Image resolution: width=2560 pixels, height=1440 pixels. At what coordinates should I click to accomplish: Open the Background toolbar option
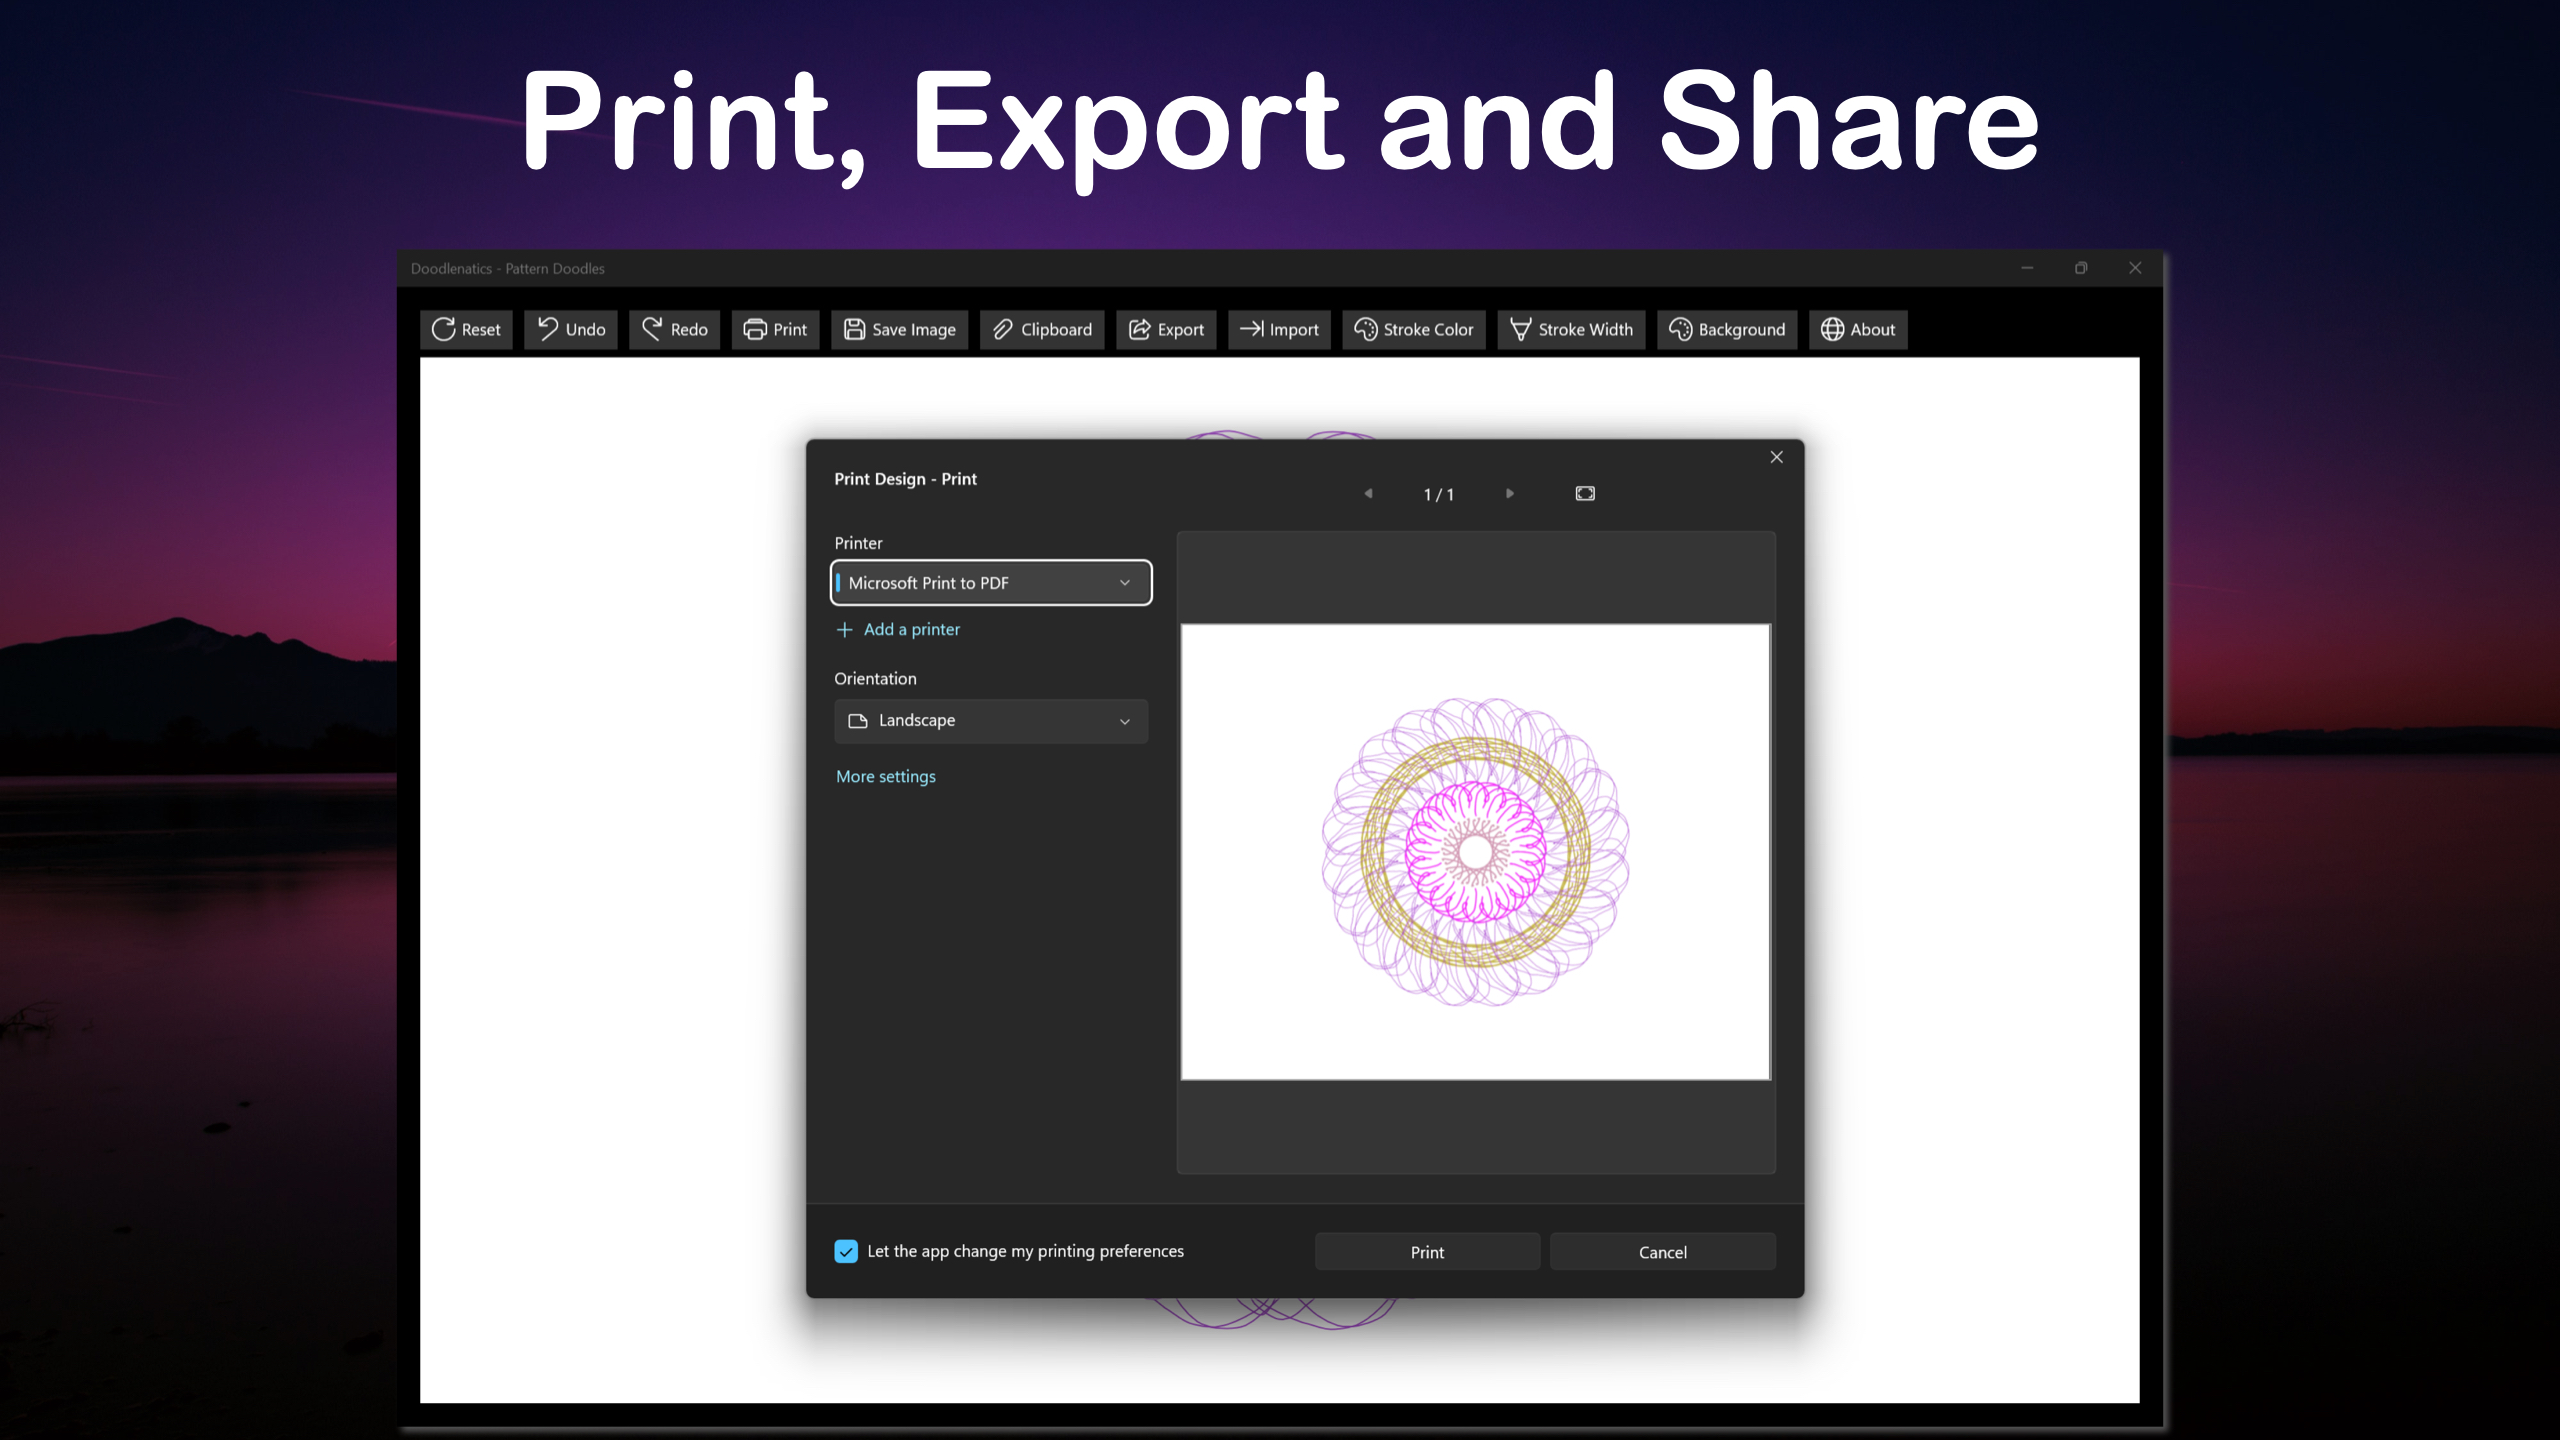pos(1727,329)
